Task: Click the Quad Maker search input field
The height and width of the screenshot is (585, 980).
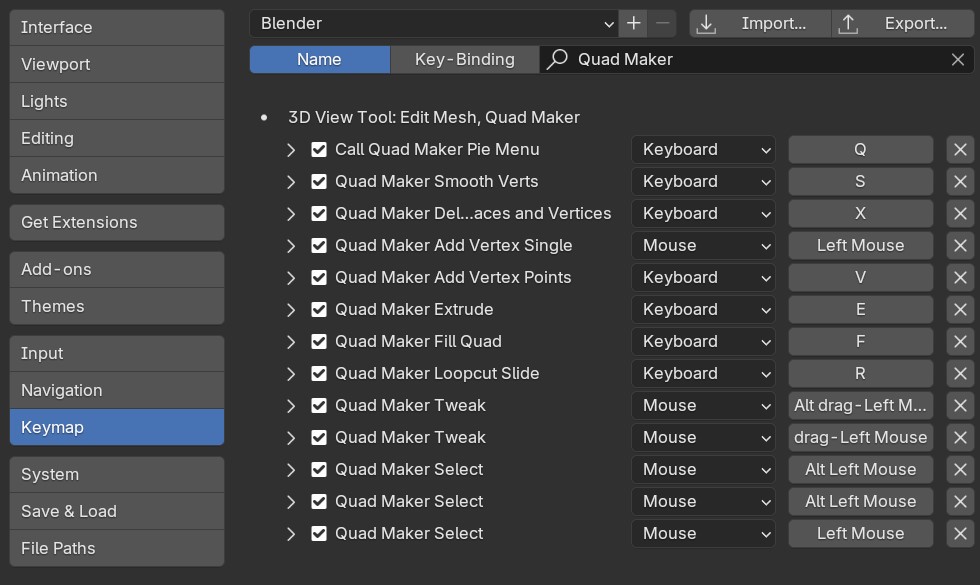Action: tap(756, 59)
